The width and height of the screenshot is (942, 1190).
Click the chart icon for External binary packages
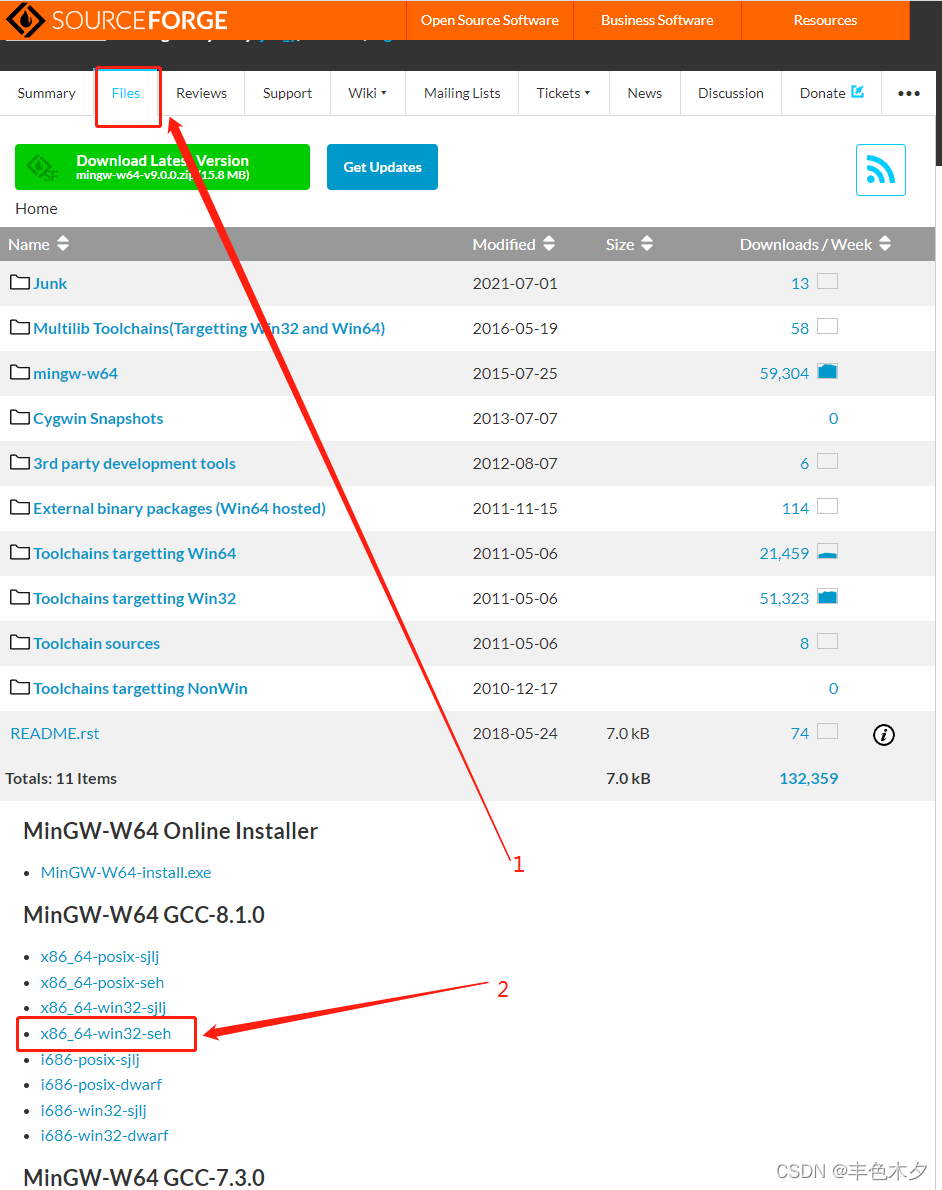(x=827, y=506)
